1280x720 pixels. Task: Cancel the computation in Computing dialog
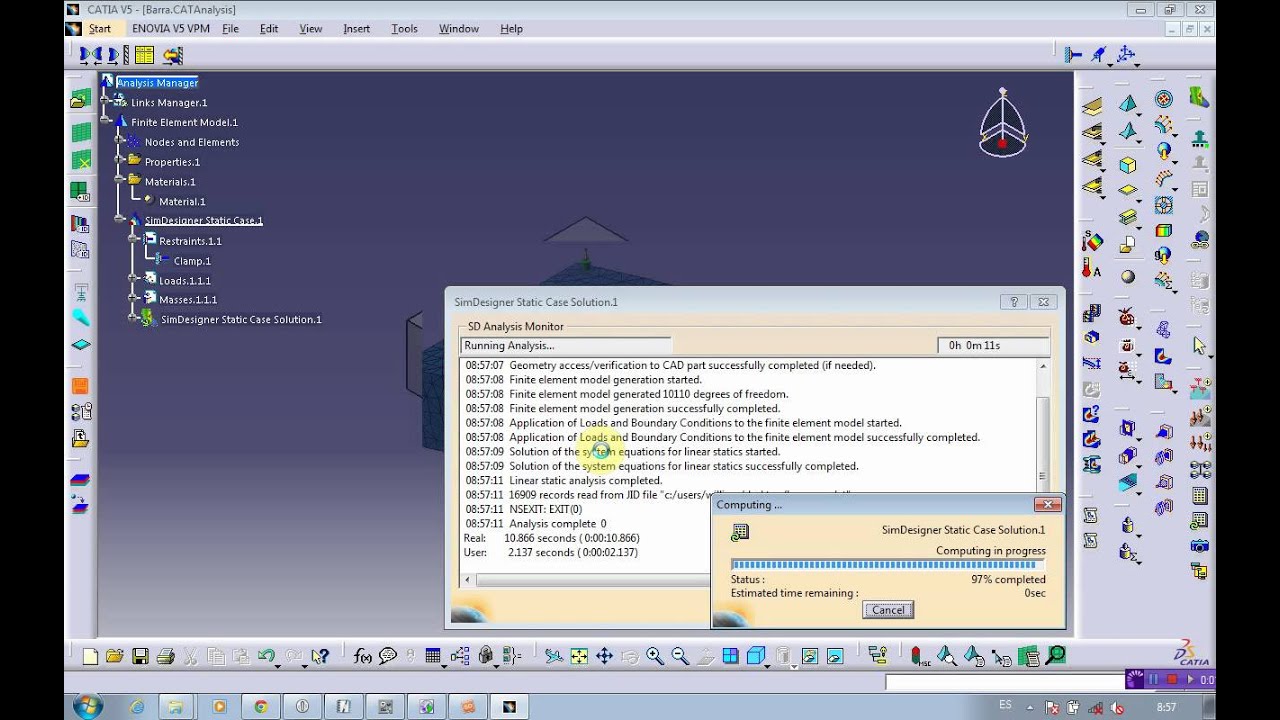[888, 610]
